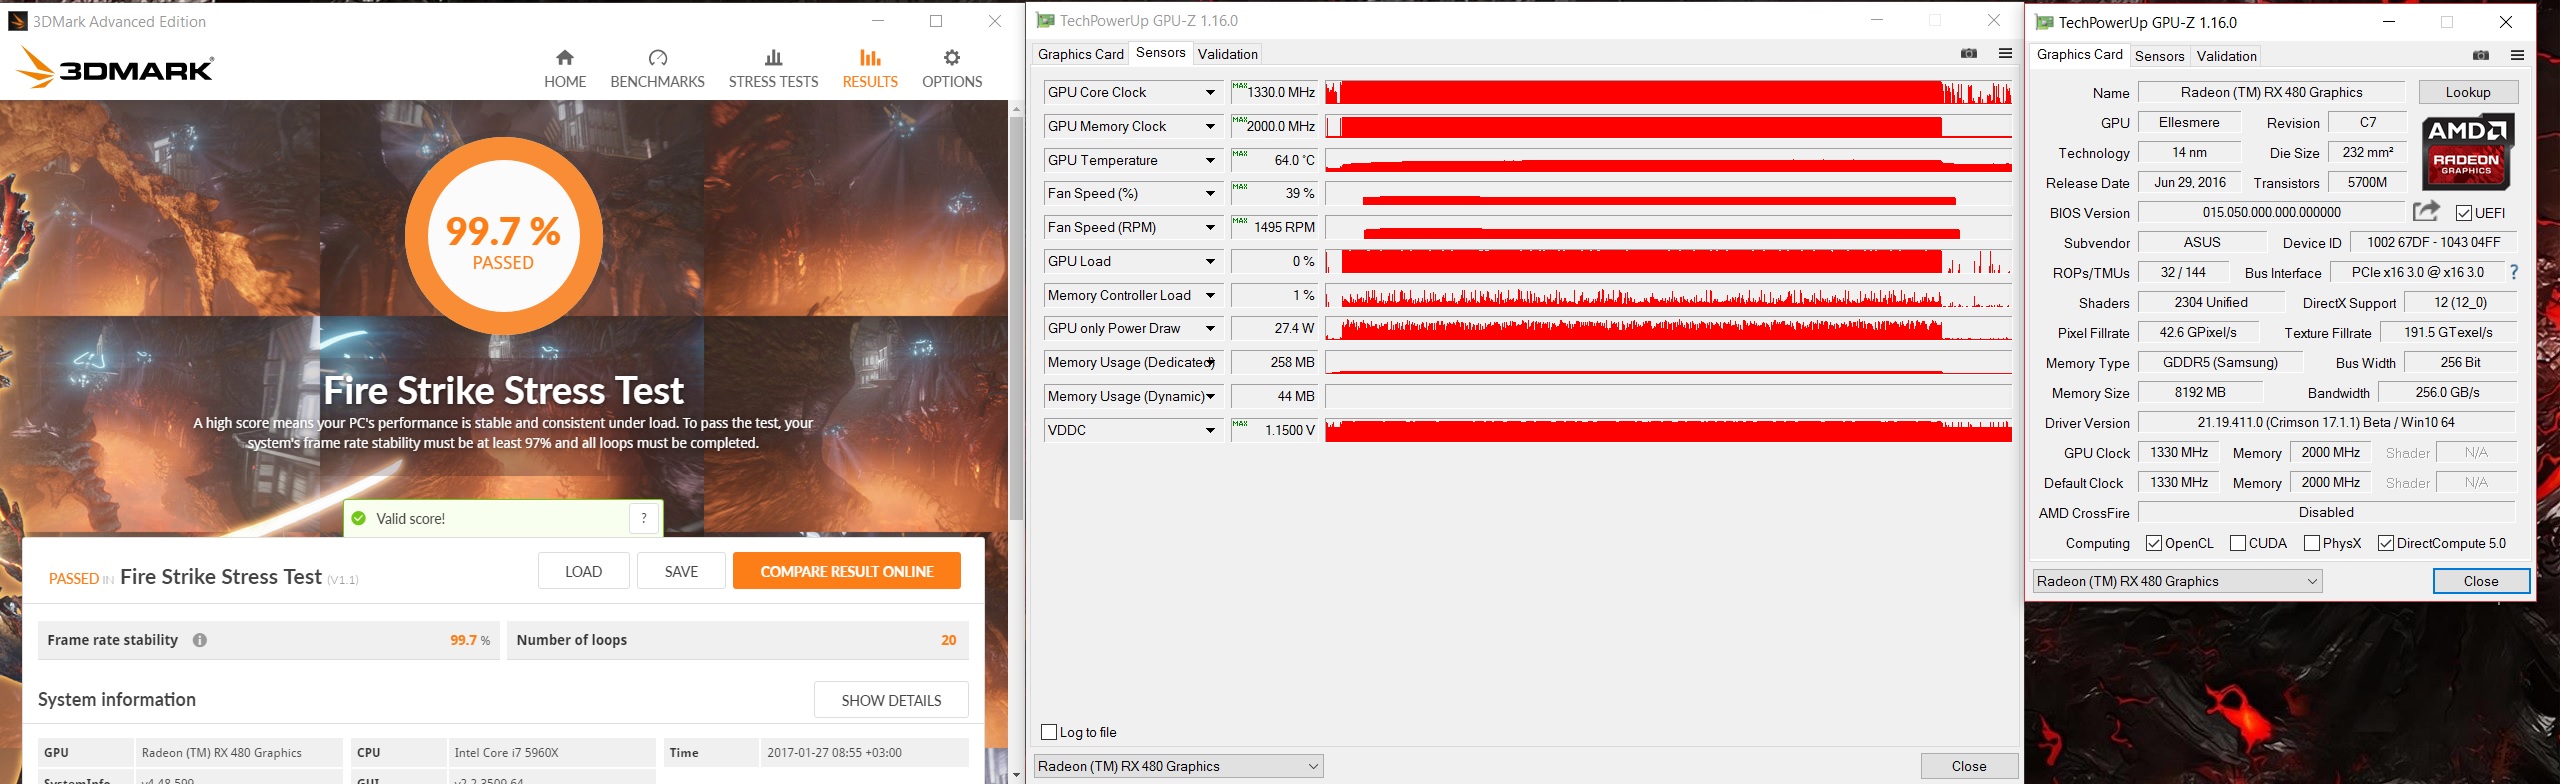
Task: Select Graphics Card tab in right GPU-Z window
Action: pyautogui.click(x=2079, y=54)
